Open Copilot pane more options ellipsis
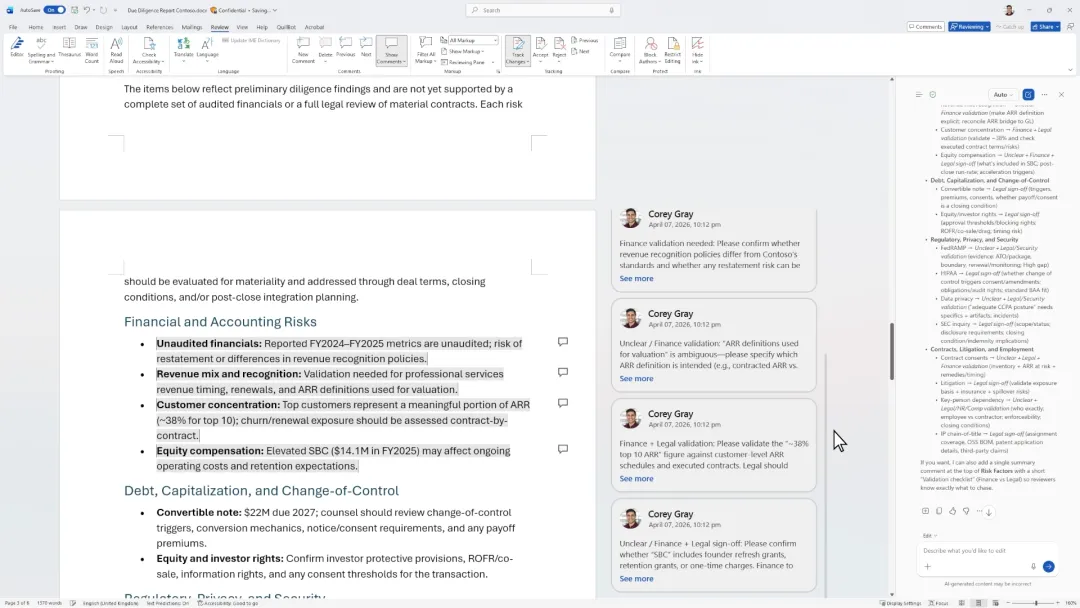This screenshot has width=1080, height=608. point(1044,94)
